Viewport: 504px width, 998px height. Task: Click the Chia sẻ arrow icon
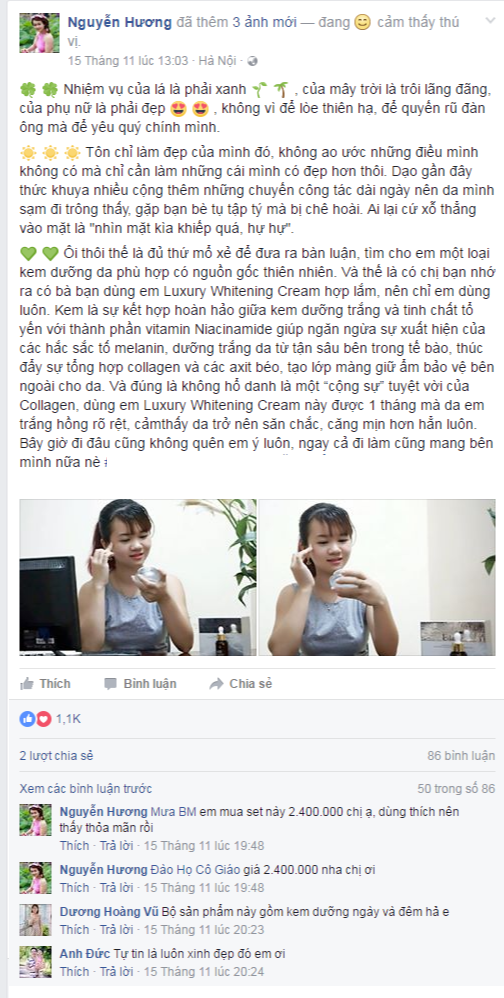[216, 684]
